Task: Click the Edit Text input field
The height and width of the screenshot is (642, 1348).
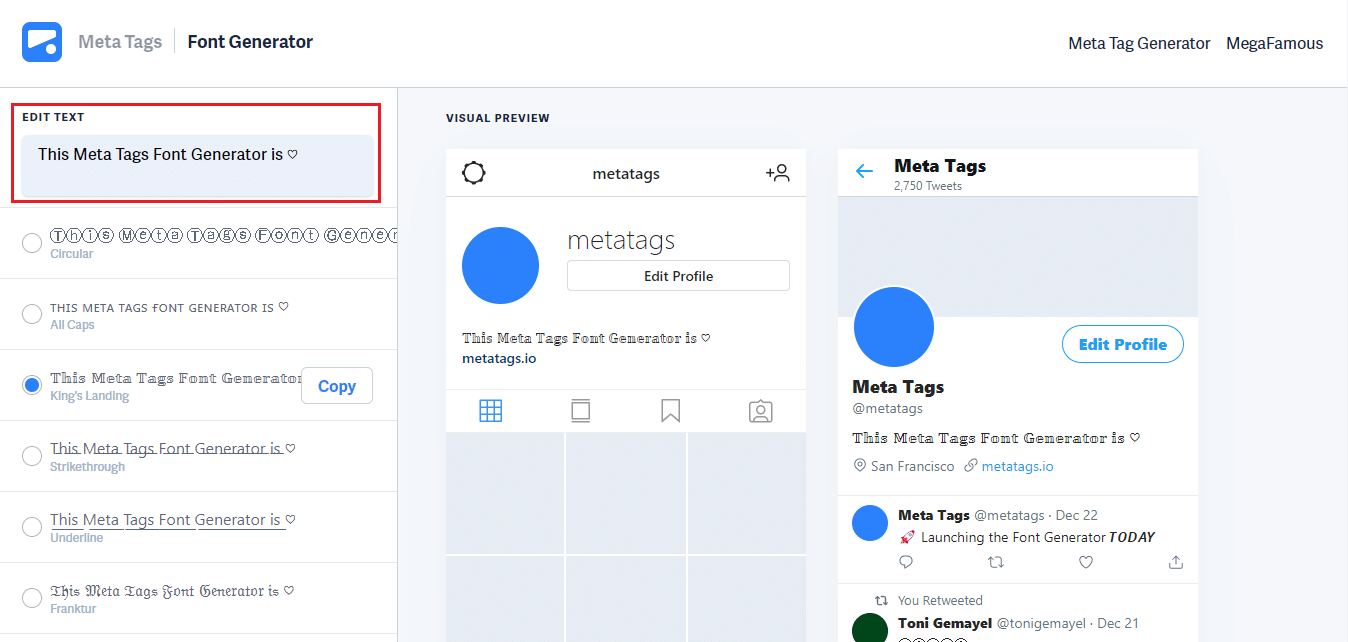Action: point(198,165)
